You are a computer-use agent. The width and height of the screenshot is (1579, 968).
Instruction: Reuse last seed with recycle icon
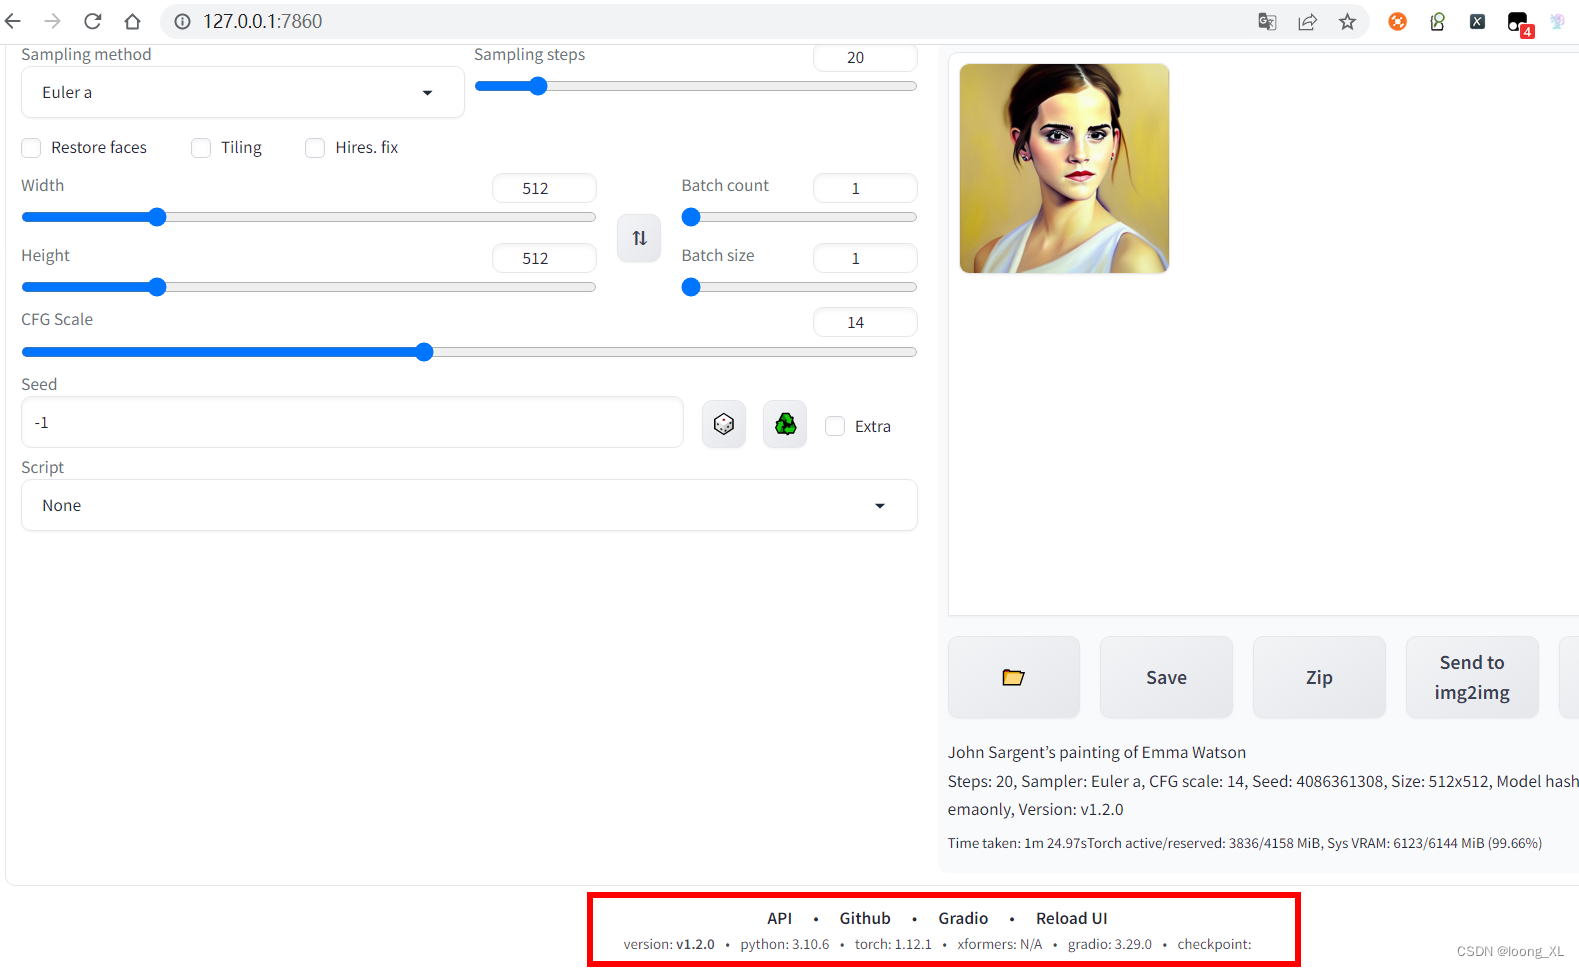pos(785,424)
